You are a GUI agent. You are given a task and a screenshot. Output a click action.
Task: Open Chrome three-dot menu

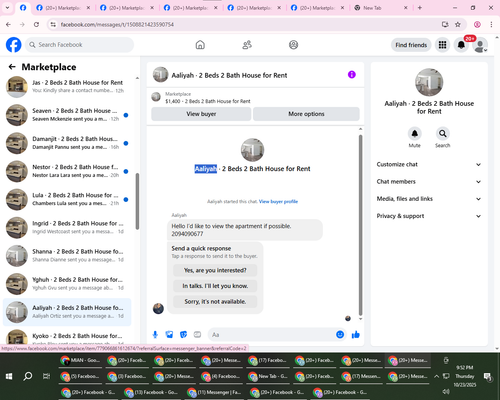click(x=491, y=24)
